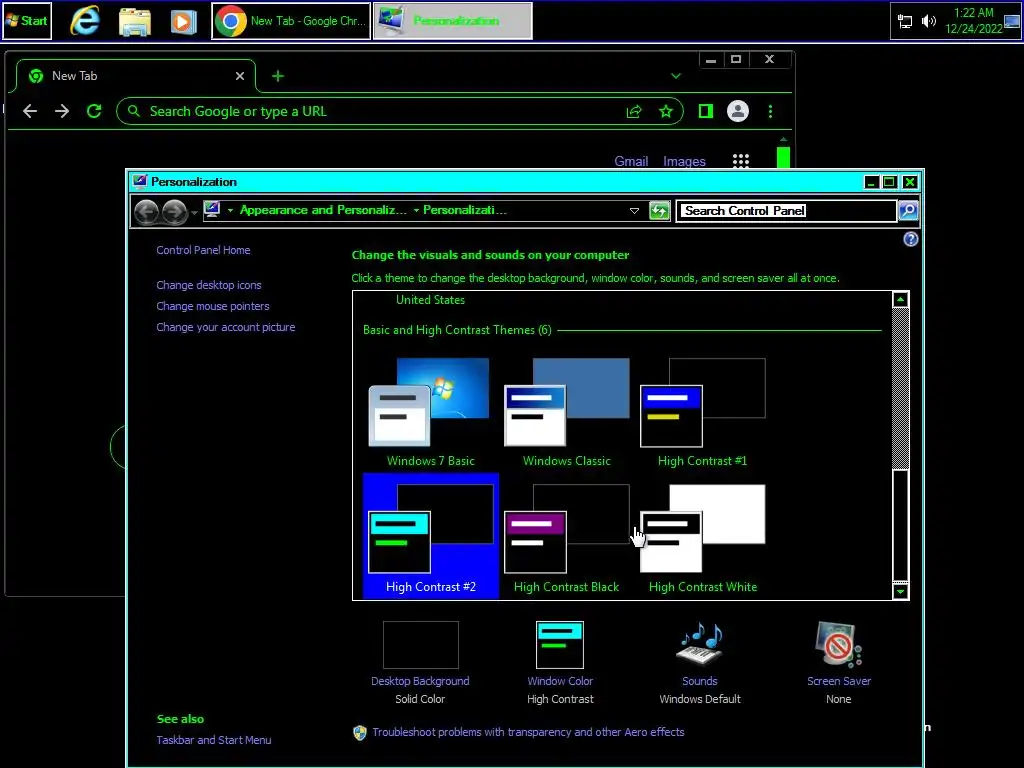Open a new tab with plus button in Chrome

(278, 76)
